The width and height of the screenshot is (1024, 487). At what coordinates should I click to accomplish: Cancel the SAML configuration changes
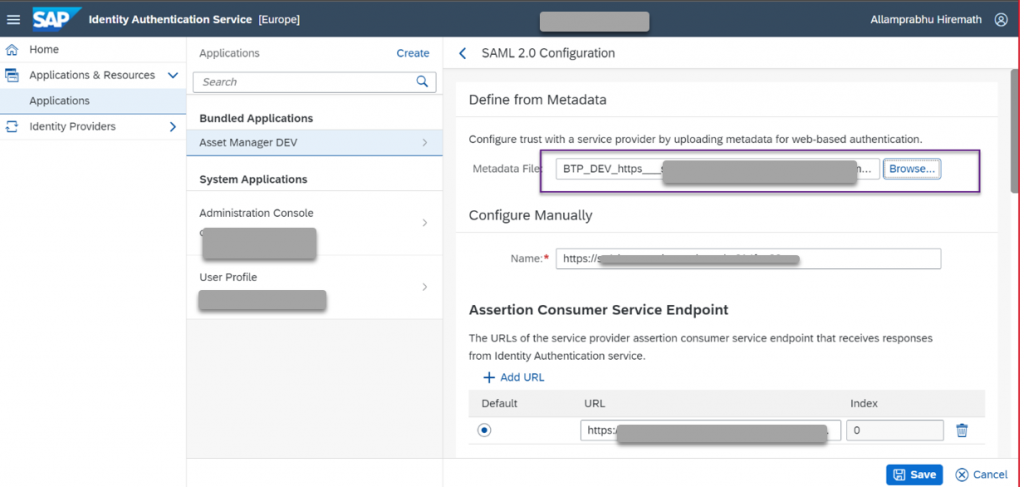pos(982,475)
